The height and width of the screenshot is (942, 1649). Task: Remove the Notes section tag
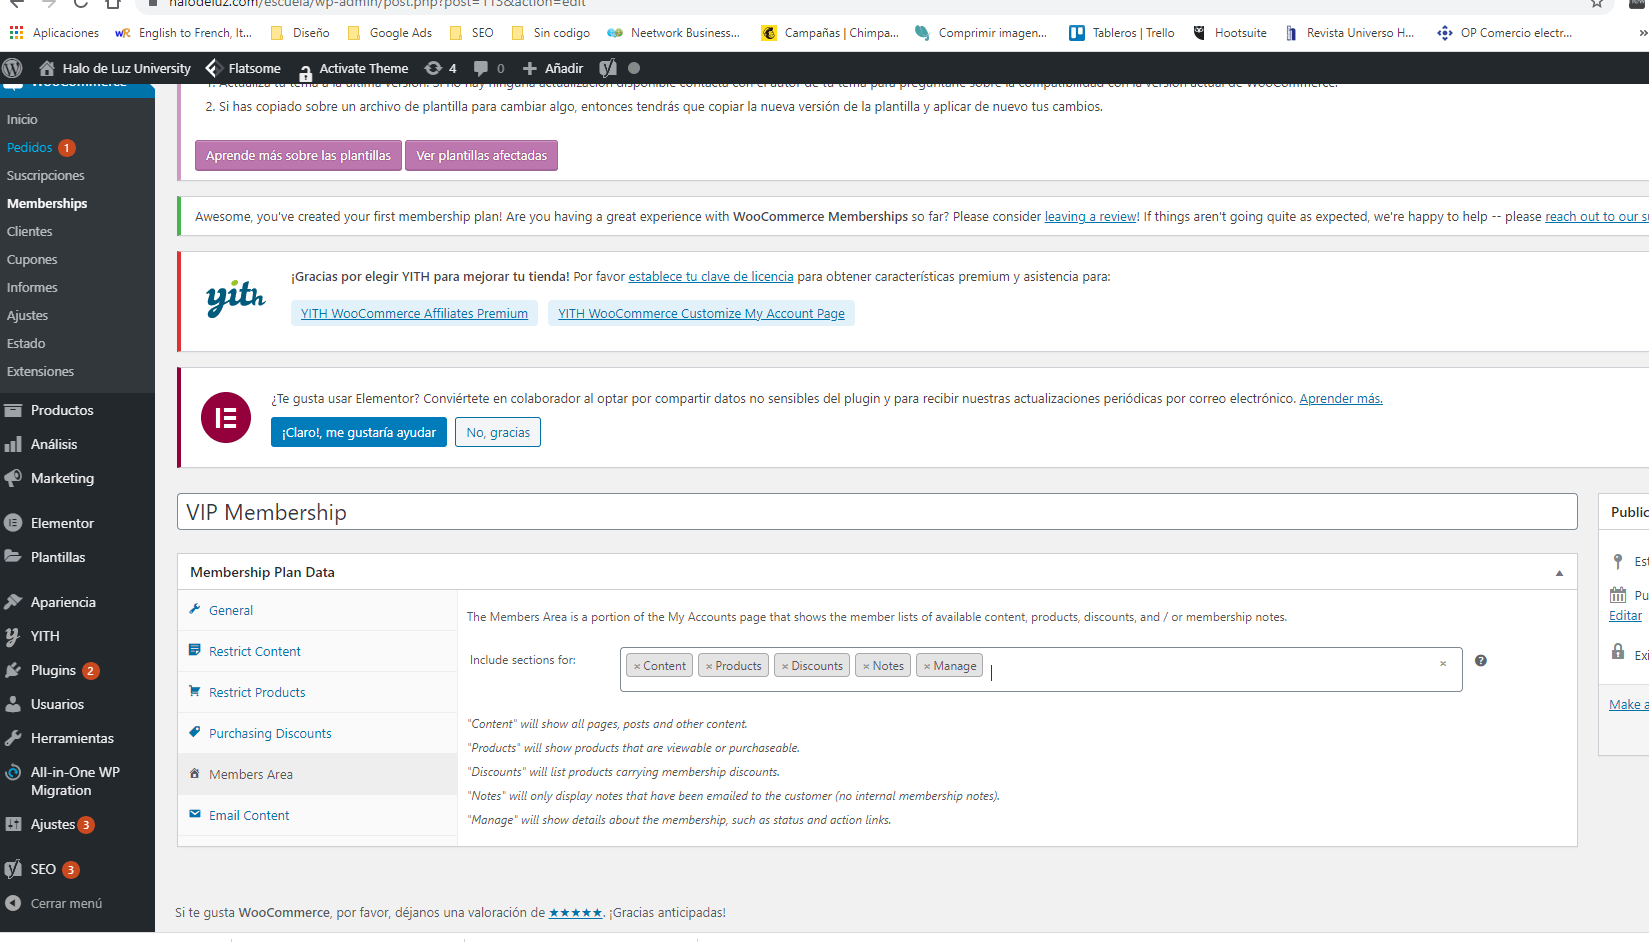coord(866,666)
